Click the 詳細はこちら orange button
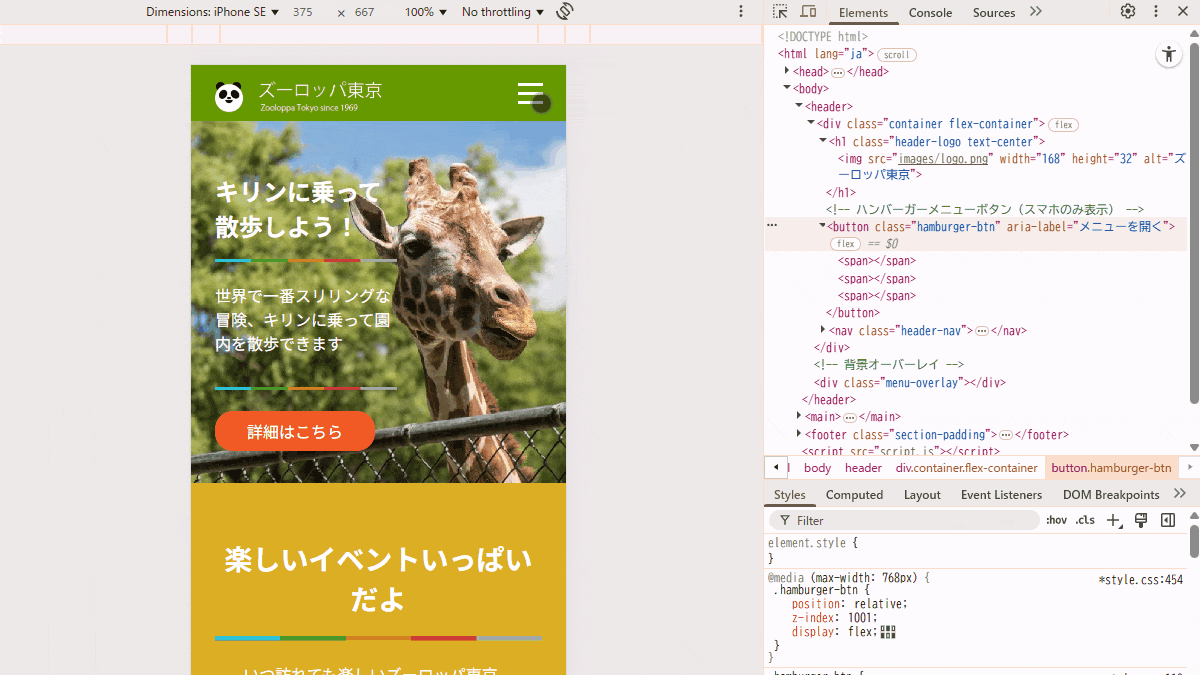The height and width of the screenshot is (675, 1200). pos(295,431)
